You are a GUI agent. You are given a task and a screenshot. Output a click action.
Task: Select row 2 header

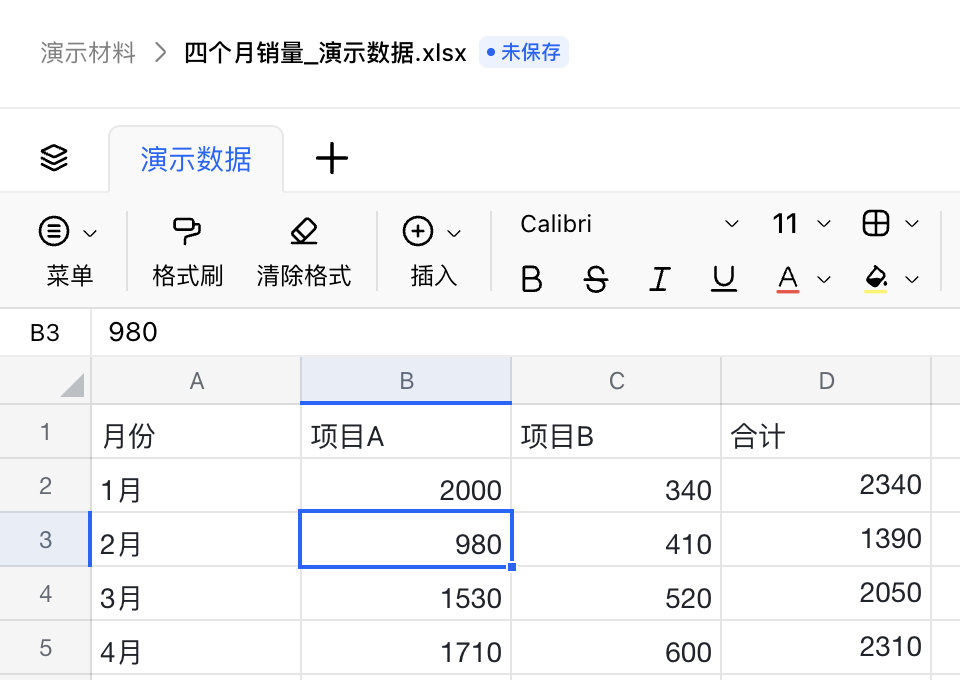[45, 485]
